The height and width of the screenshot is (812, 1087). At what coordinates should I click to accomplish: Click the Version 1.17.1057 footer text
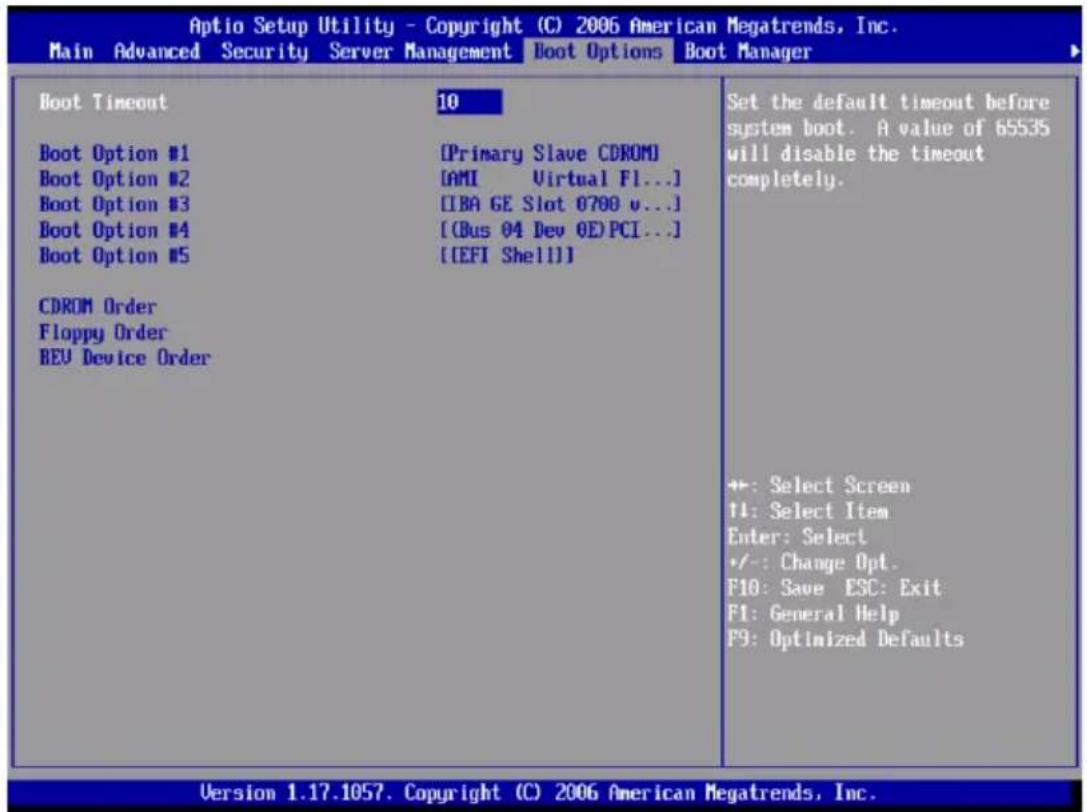[538, 793]
